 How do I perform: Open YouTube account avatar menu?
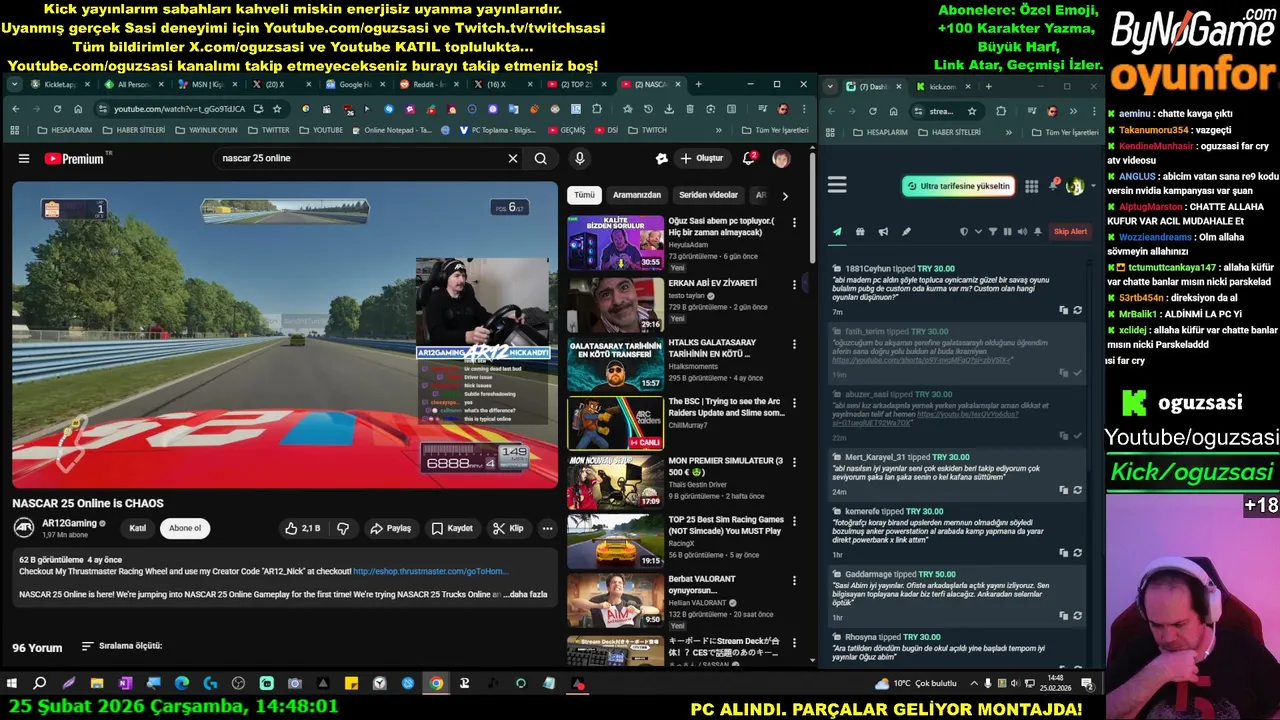click(781, 158)
